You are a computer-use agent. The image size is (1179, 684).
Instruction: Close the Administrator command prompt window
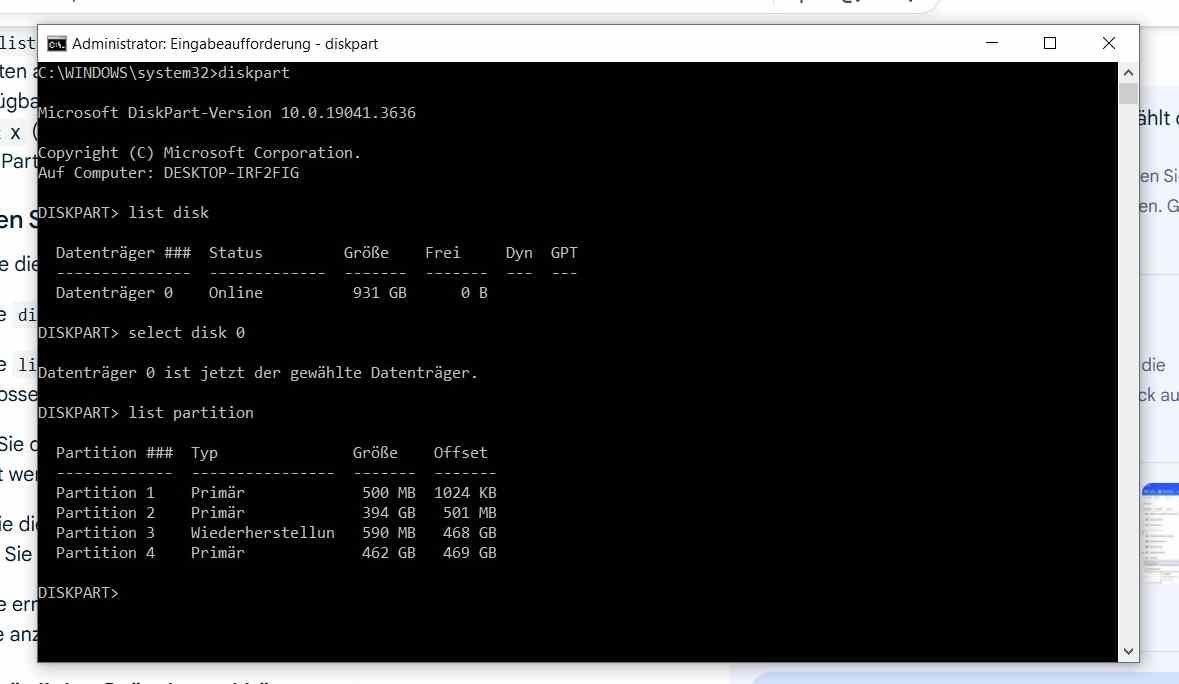click(x=1108, y=43)
